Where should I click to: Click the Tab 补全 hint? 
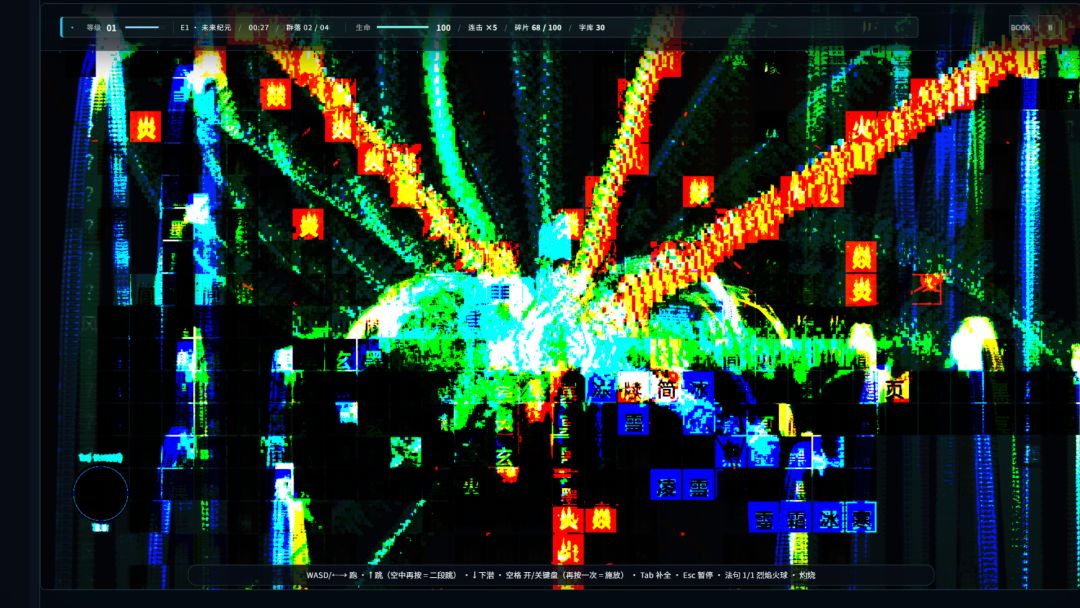coord(656,575)
